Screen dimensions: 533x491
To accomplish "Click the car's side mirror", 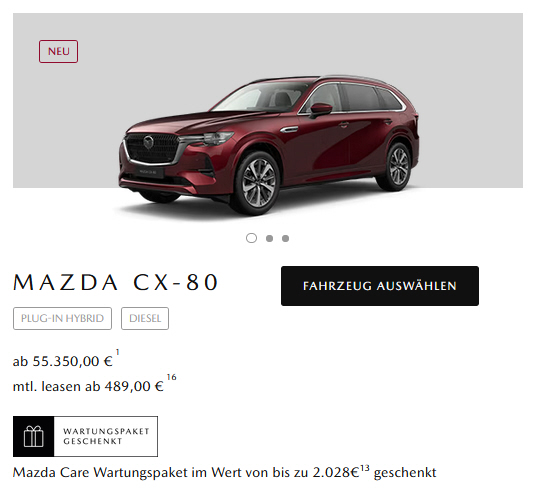I will pos(320,110).
